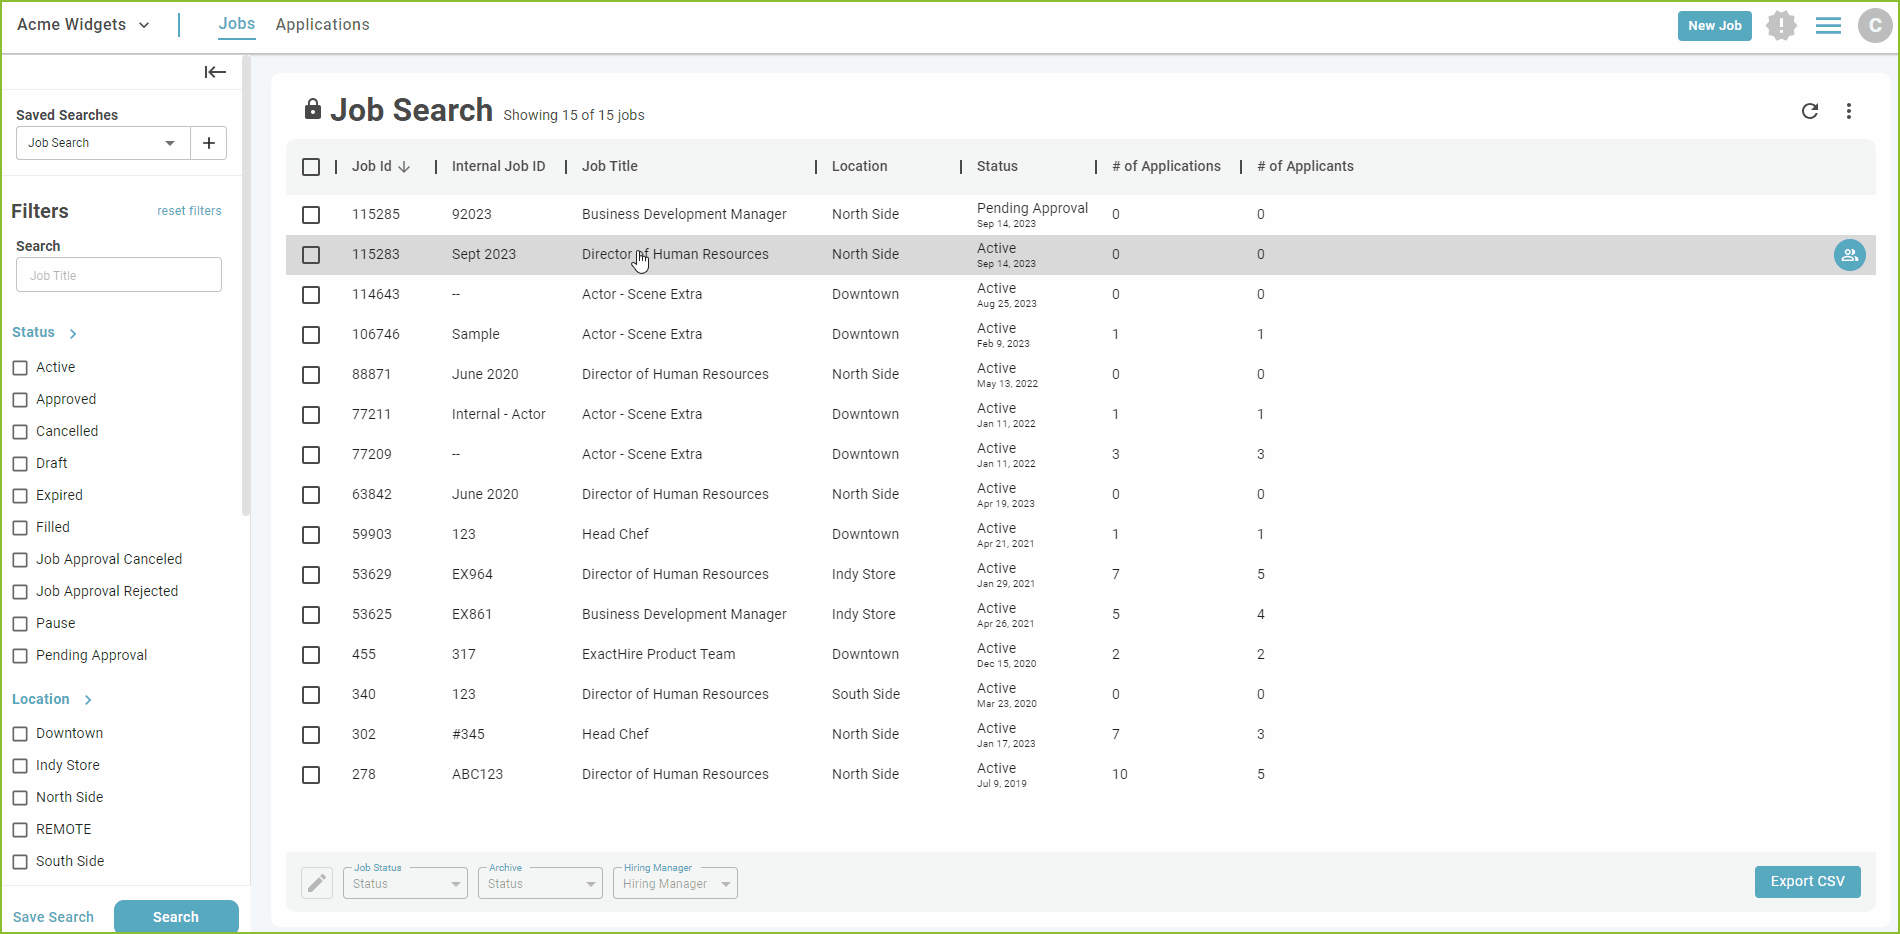
Task: Open the alert notifications badge icon
Action: coord(1781,26)
